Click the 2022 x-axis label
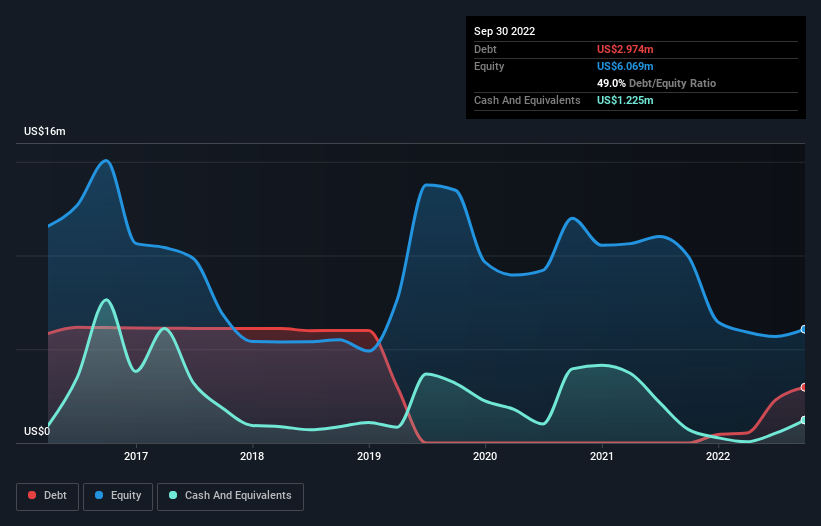 point(718,456)
